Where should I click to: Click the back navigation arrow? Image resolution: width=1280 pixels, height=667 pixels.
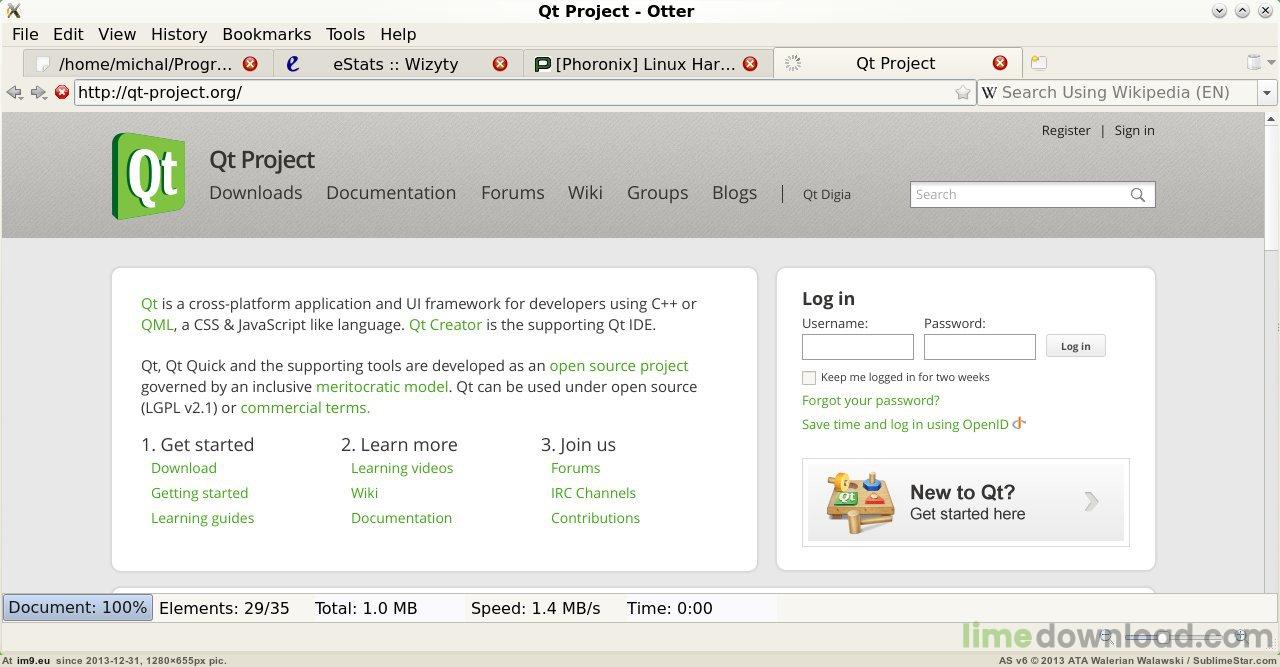pos(14,92)
